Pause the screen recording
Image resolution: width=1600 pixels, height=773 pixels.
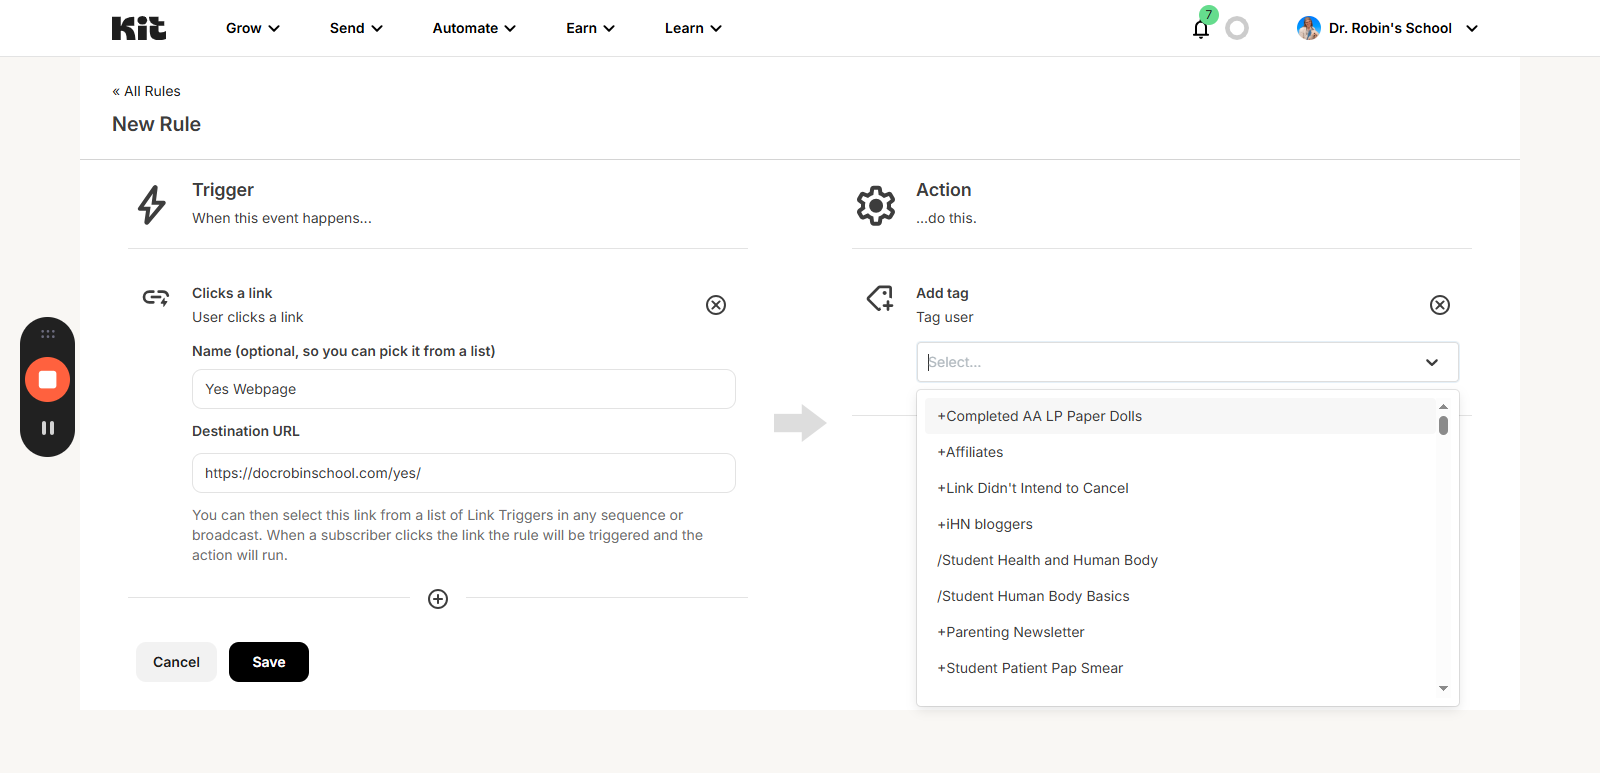click(x=47, y=428)
